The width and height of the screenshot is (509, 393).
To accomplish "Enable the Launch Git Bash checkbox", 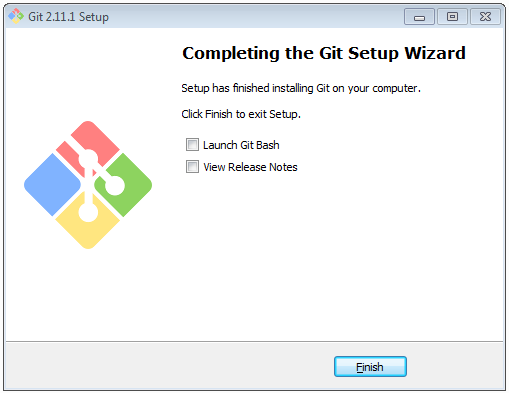I will point(192,145).
